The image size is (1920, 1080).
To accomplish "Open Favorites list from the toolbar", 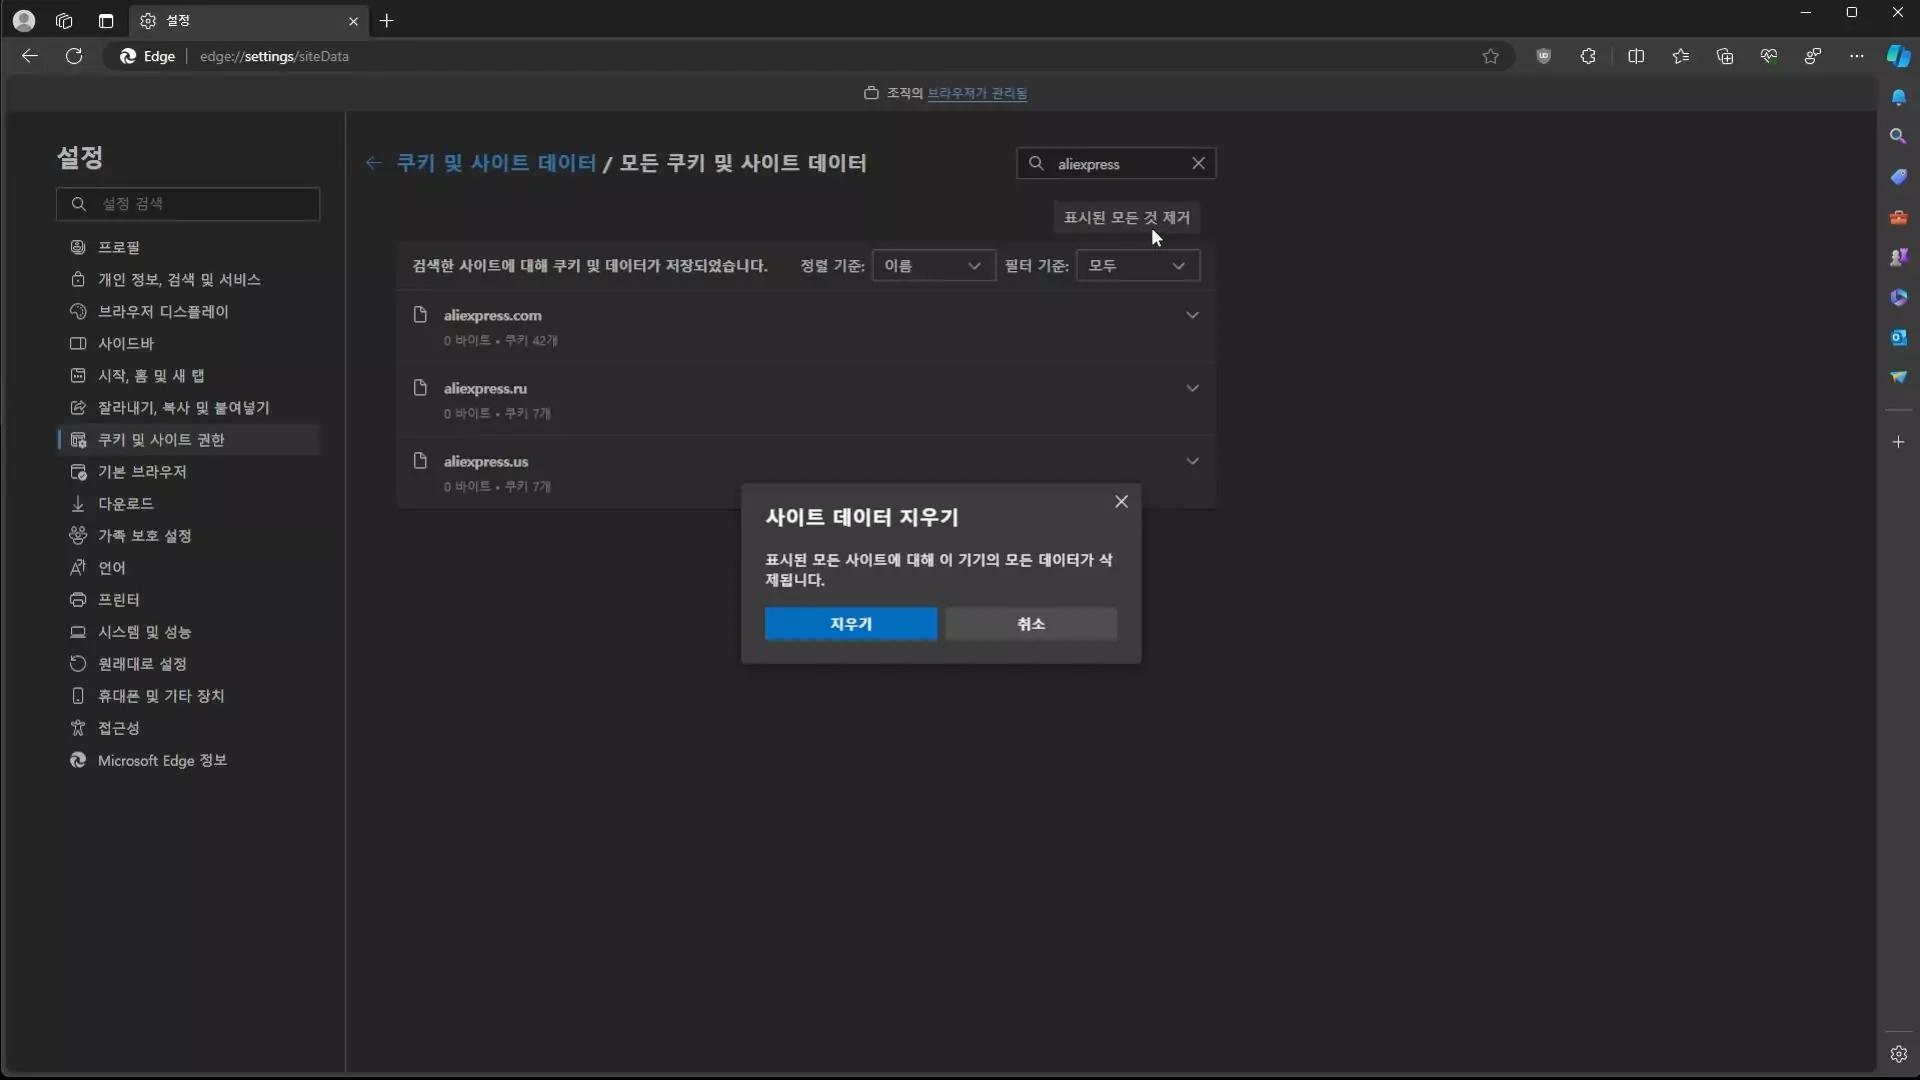I will (x=1681, y=57).
